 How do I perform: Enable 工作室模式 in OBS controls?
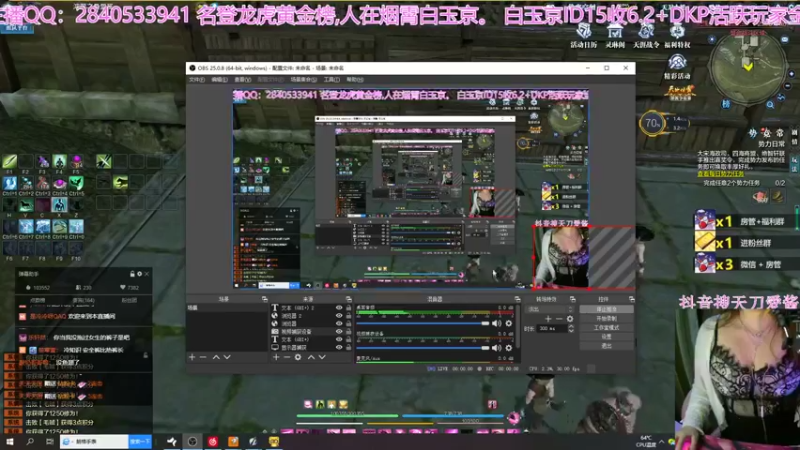[606, 328]
